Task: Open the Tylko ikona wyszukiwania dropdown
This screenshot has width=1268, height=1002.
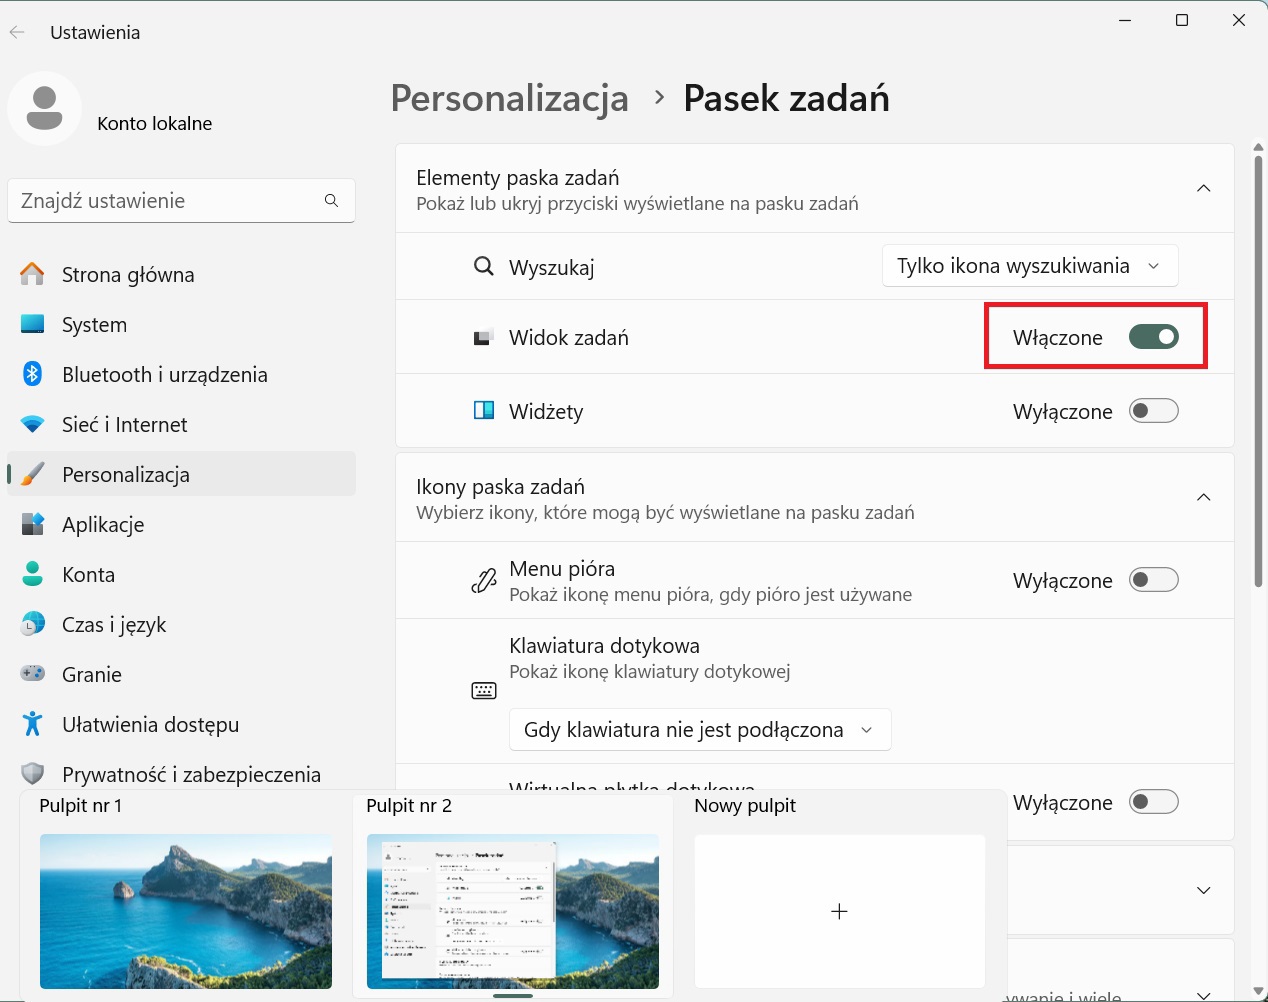Action: click(1030, 266)
